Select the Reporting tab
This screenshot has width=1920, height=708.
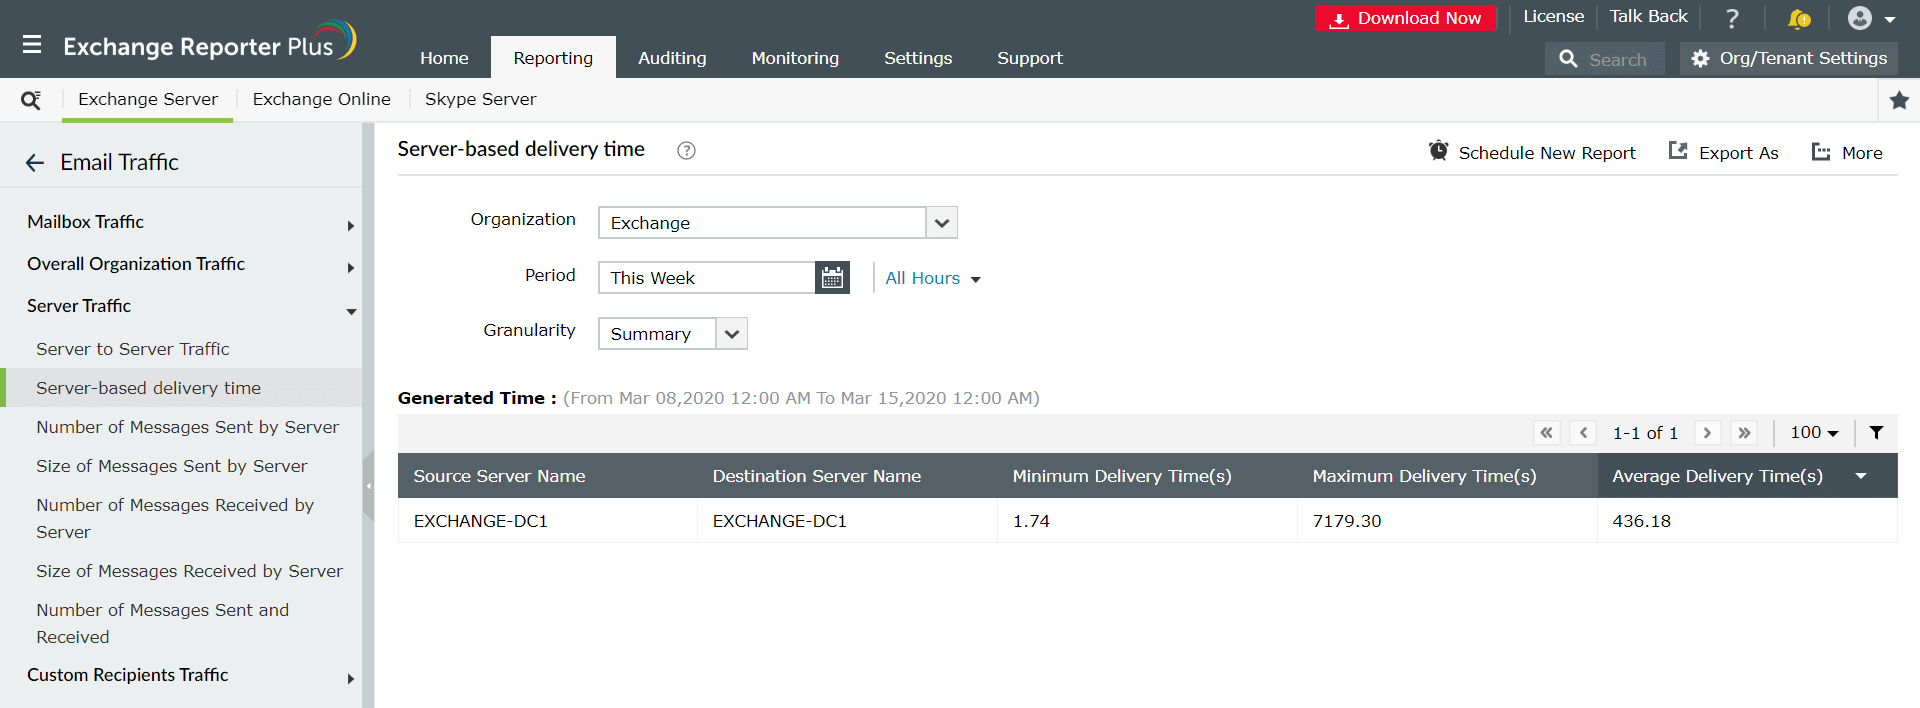[553, 58]
